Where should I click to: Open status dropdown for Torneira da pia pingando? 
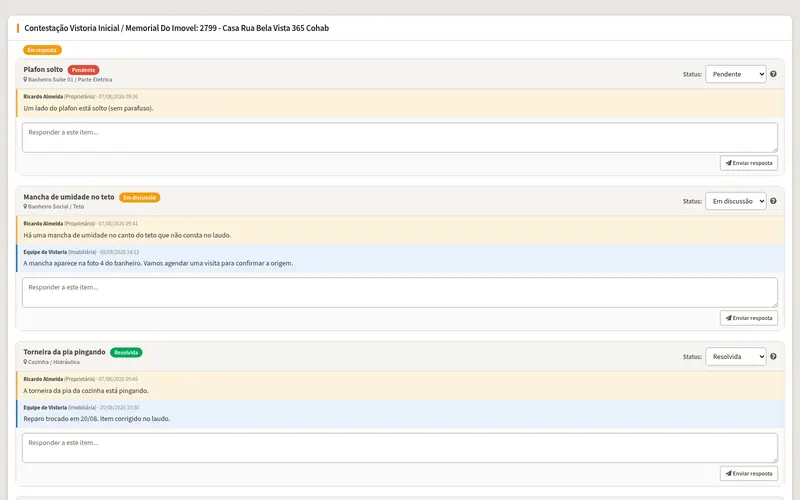point(735,357)
